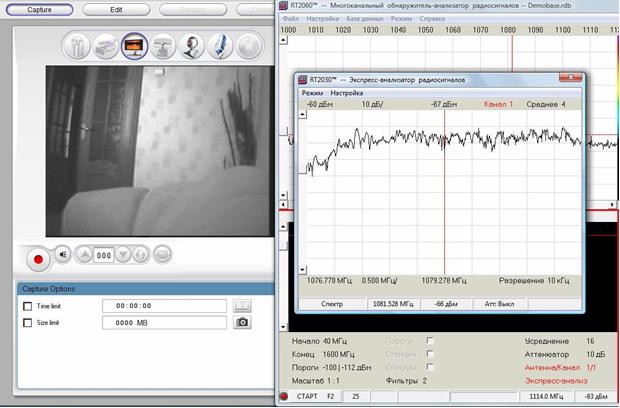Select the monitor screen capture source icon
Screen dimensions: 620x408
(134, 46)
